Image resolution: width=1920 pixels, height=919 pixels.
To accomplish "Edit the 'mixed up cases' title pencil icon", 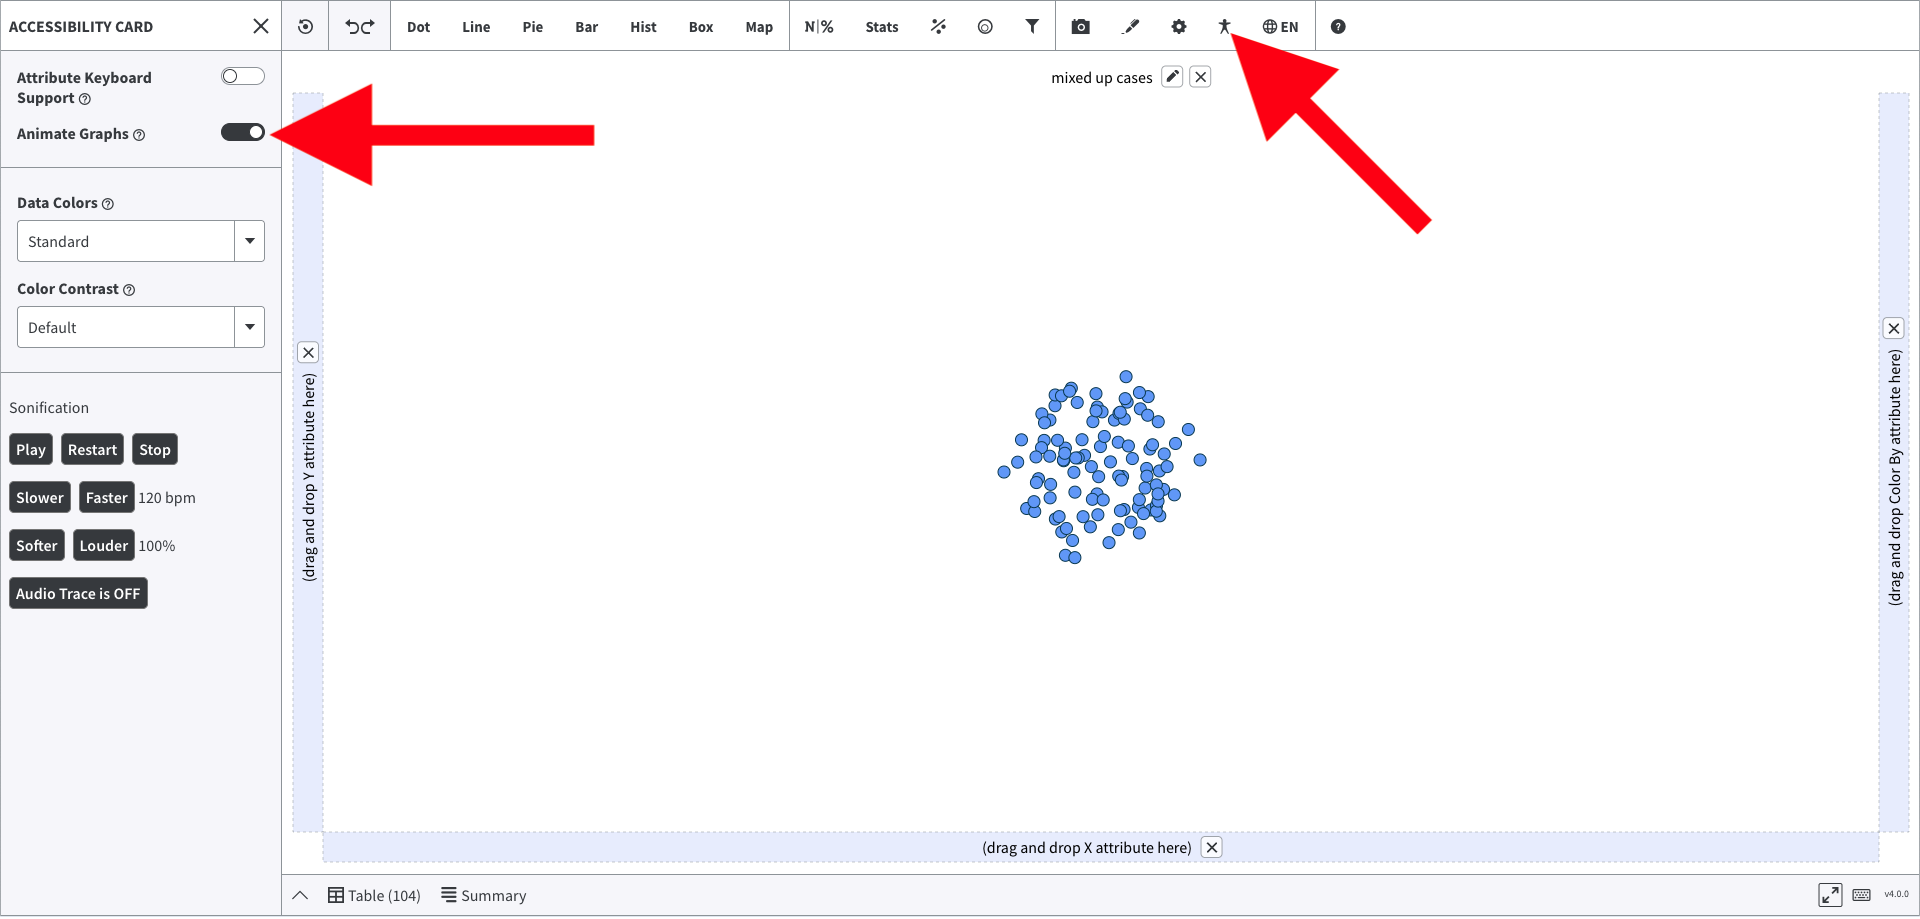I will (x=1172, y=77).
